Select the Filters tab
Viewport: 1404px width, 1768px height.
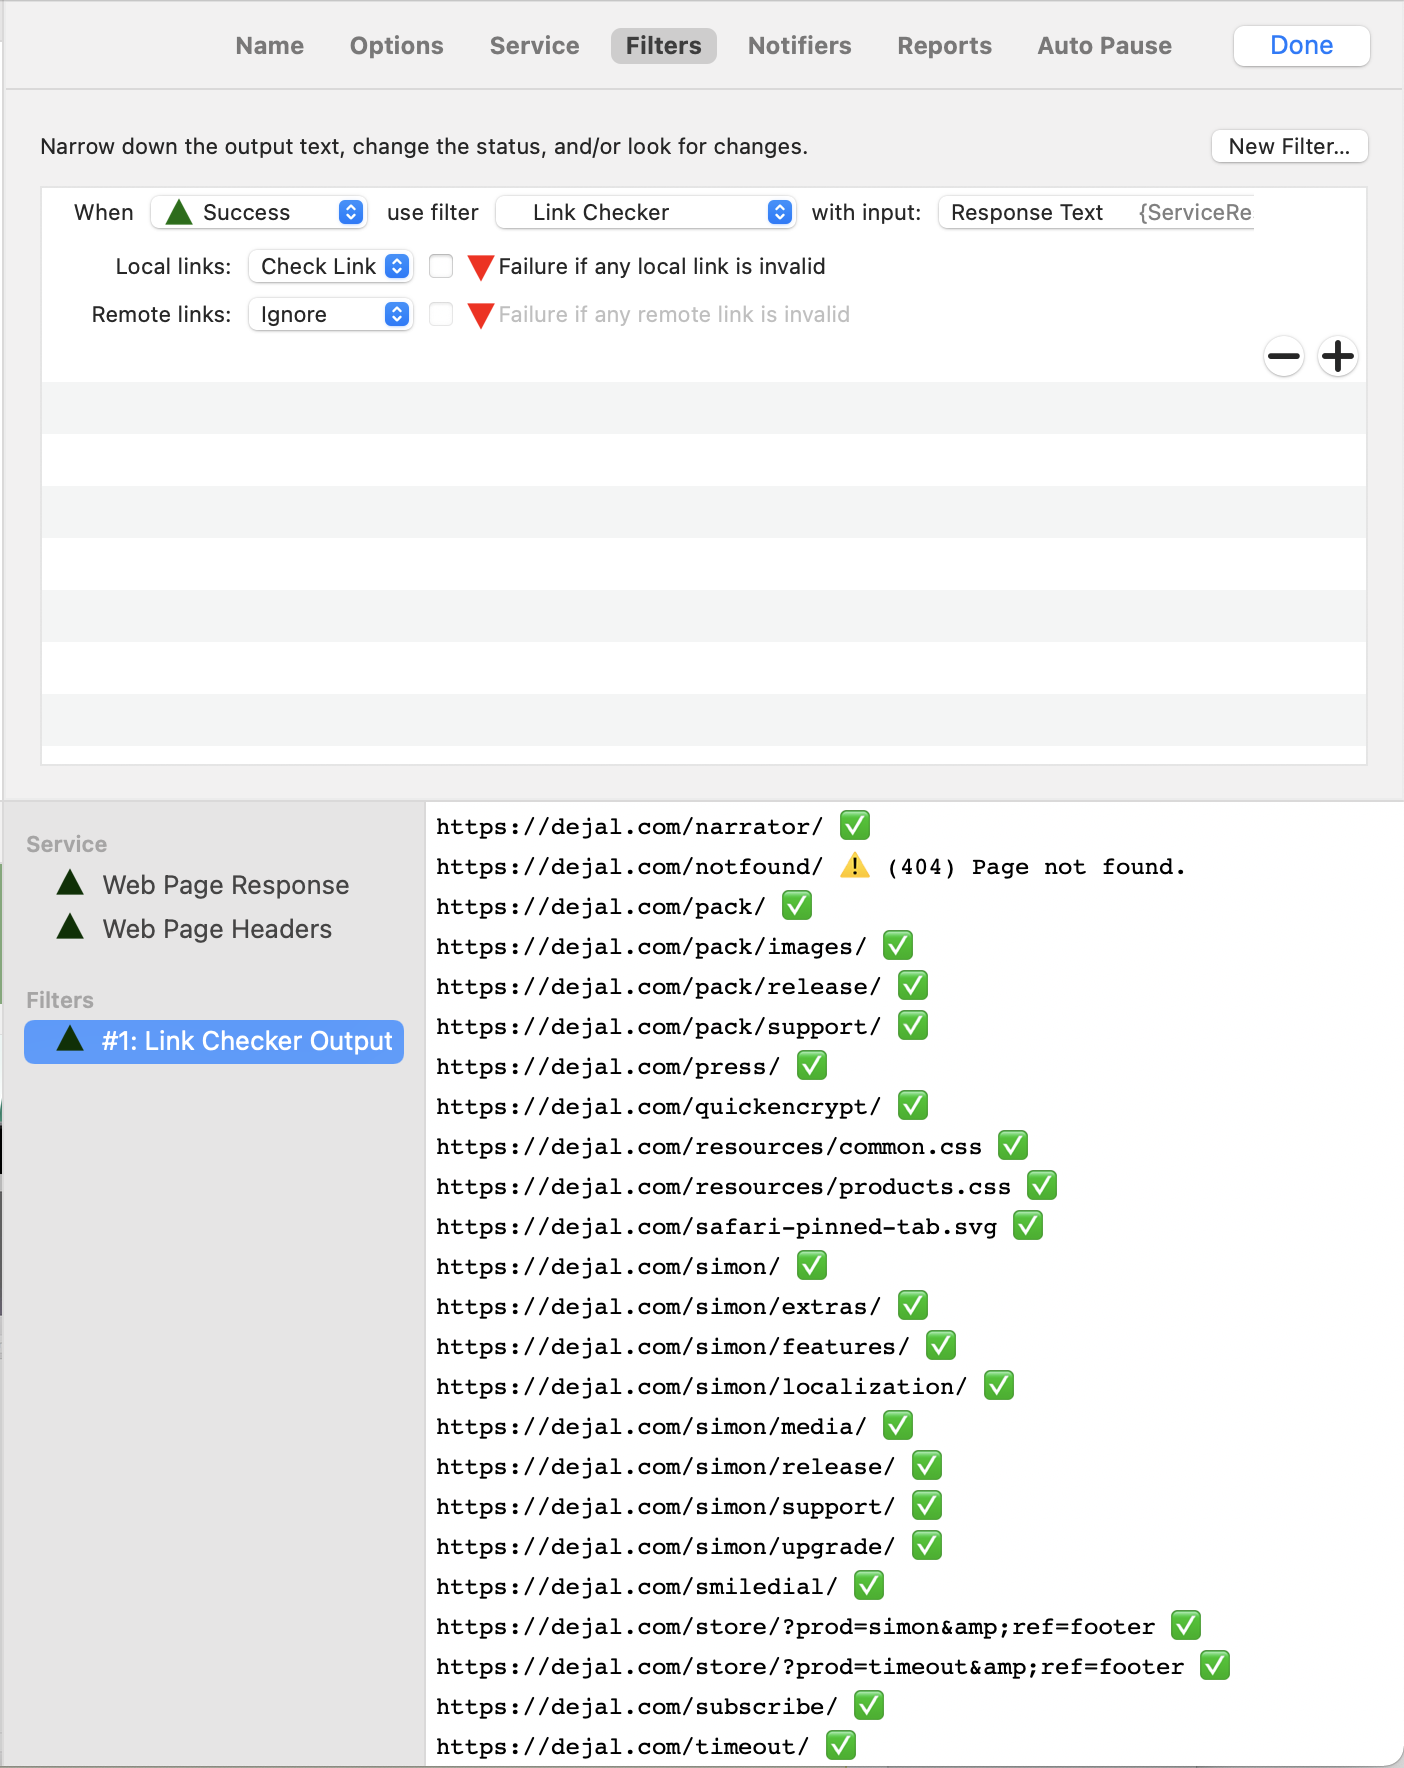click(x=664, y=46)
